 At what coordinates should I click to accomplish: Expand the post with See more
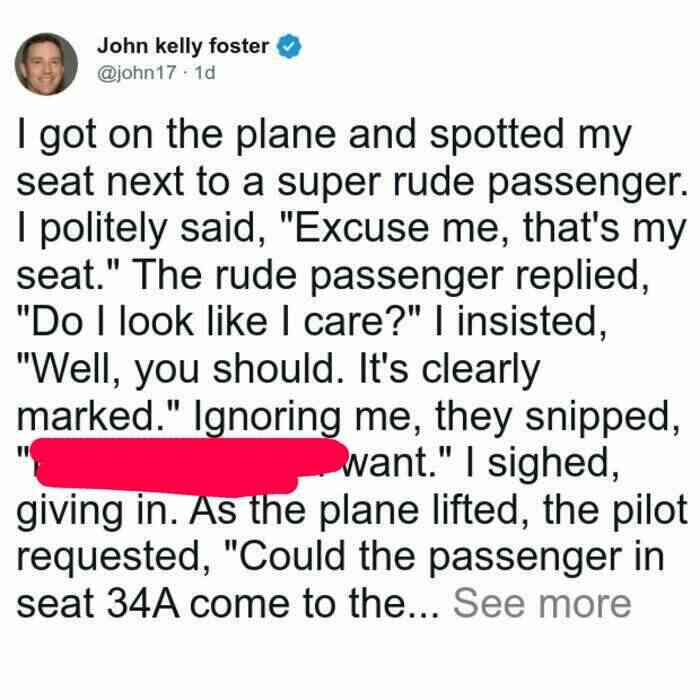point(542,604)
